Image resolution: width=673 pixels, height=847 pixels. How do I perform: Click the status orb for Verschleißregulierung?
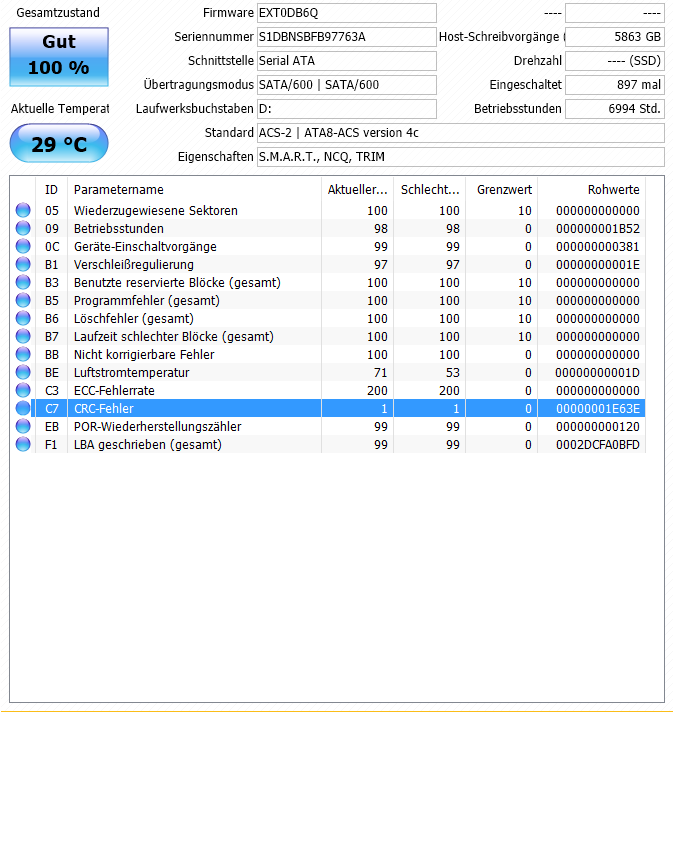tap(23, 264)
